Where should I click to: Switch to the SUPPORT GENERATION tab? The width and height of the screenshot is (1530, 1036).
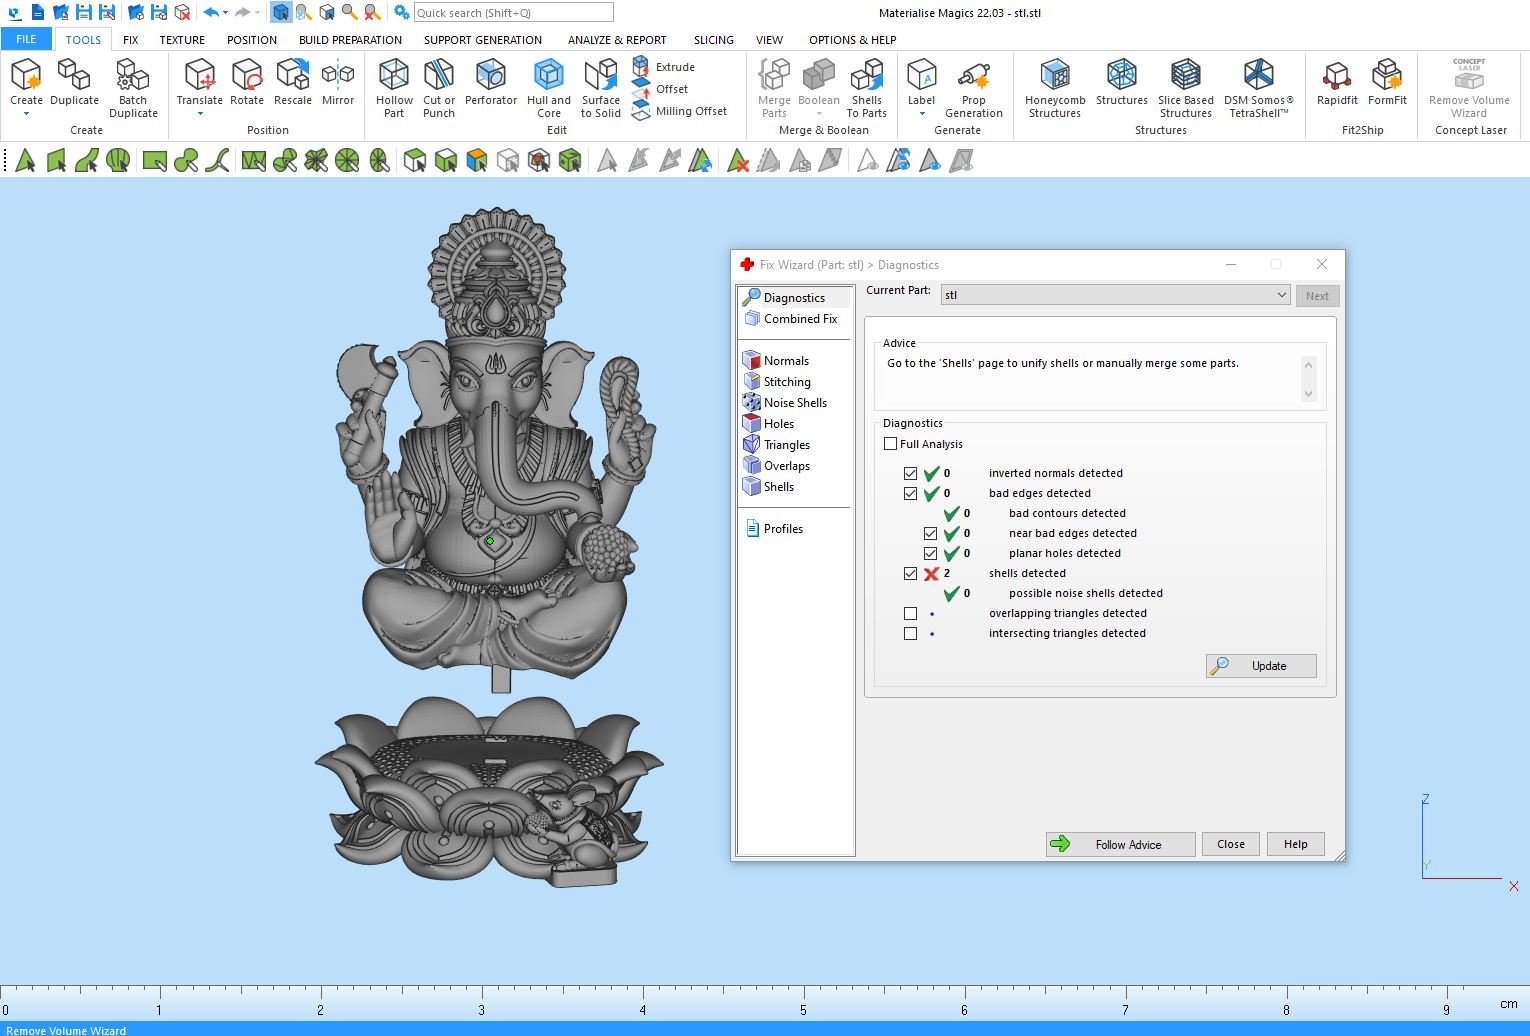coord(482,40)
